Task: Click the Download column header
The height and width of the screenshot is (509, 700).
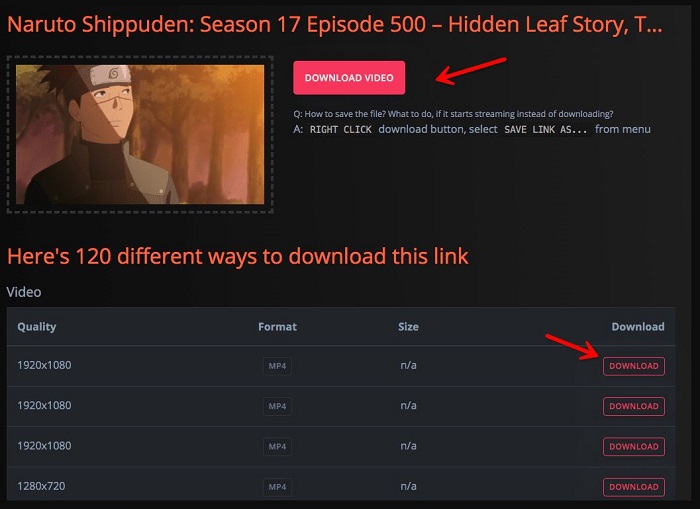Action: [638, 327]
